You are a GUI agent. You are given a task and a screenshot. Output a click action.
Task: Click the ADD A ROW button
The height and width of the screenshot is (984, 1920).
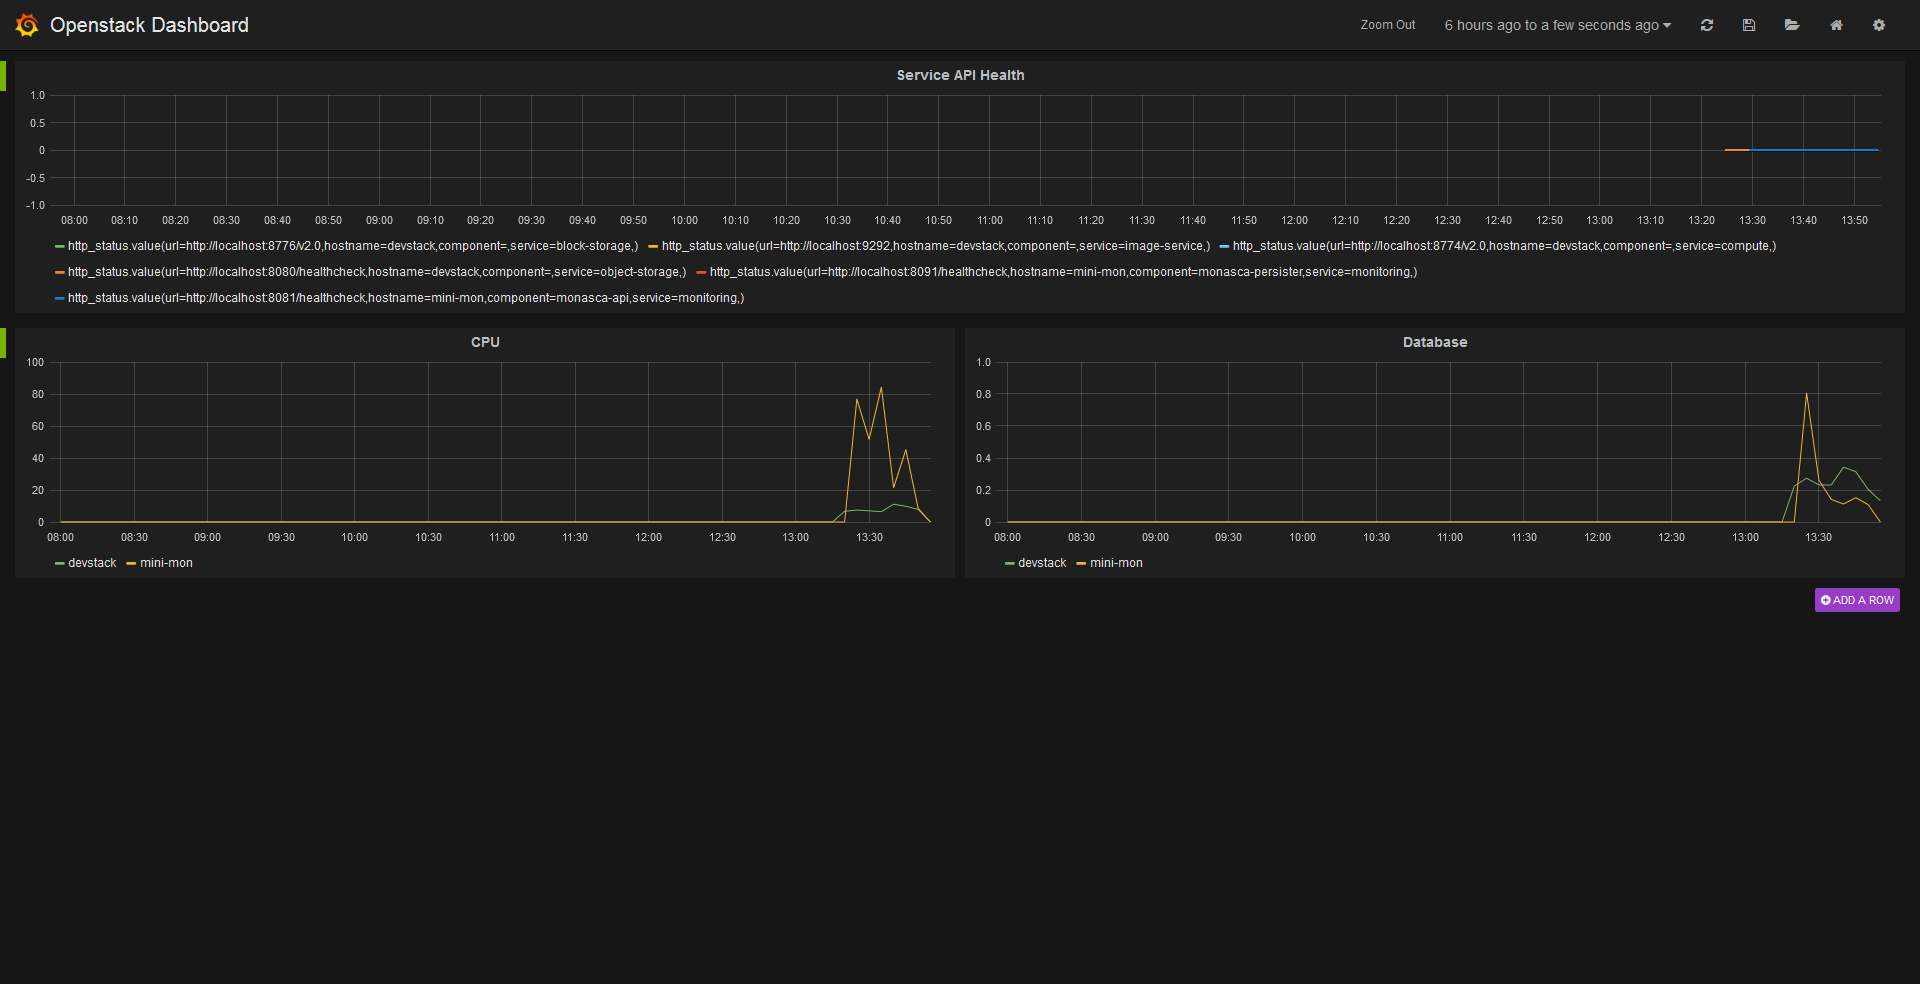tap(1857, 600)
